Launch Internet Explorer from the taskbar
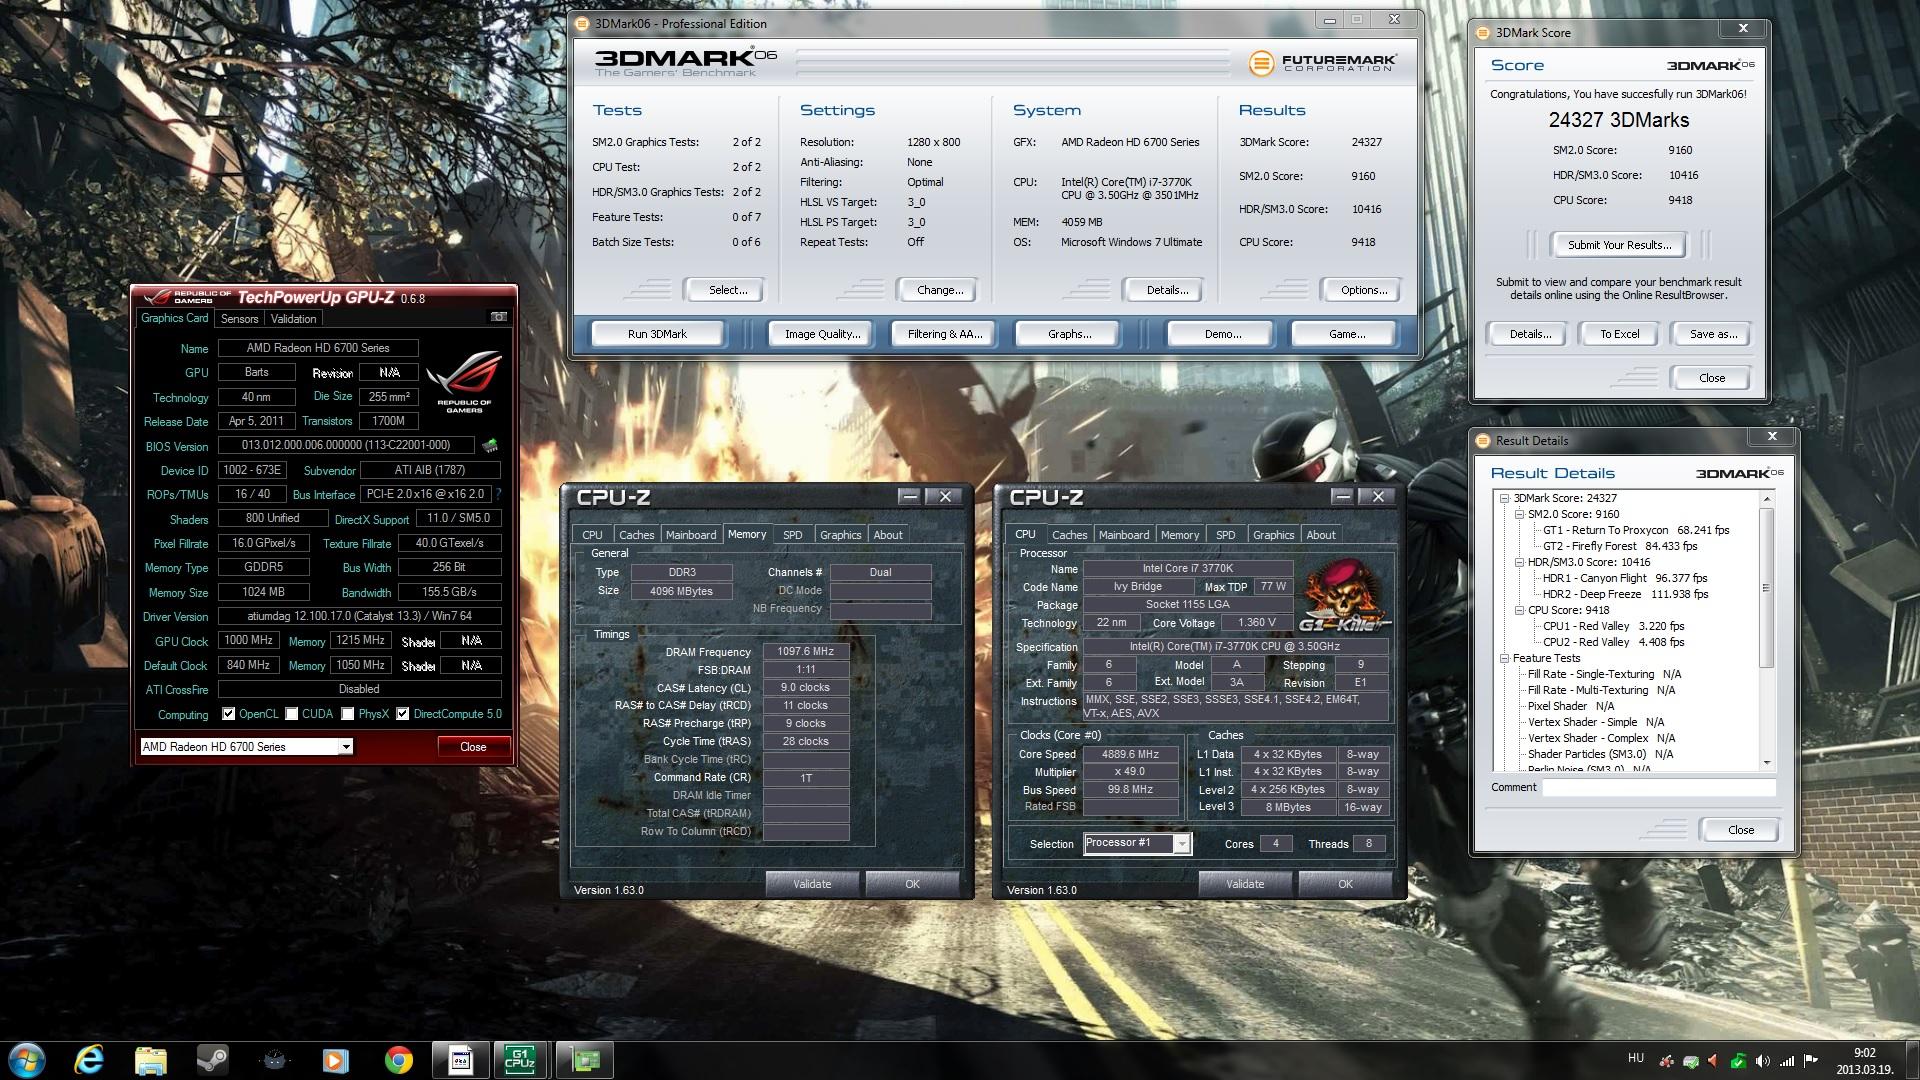Screen dimensions: 1920x1080 90,1059
